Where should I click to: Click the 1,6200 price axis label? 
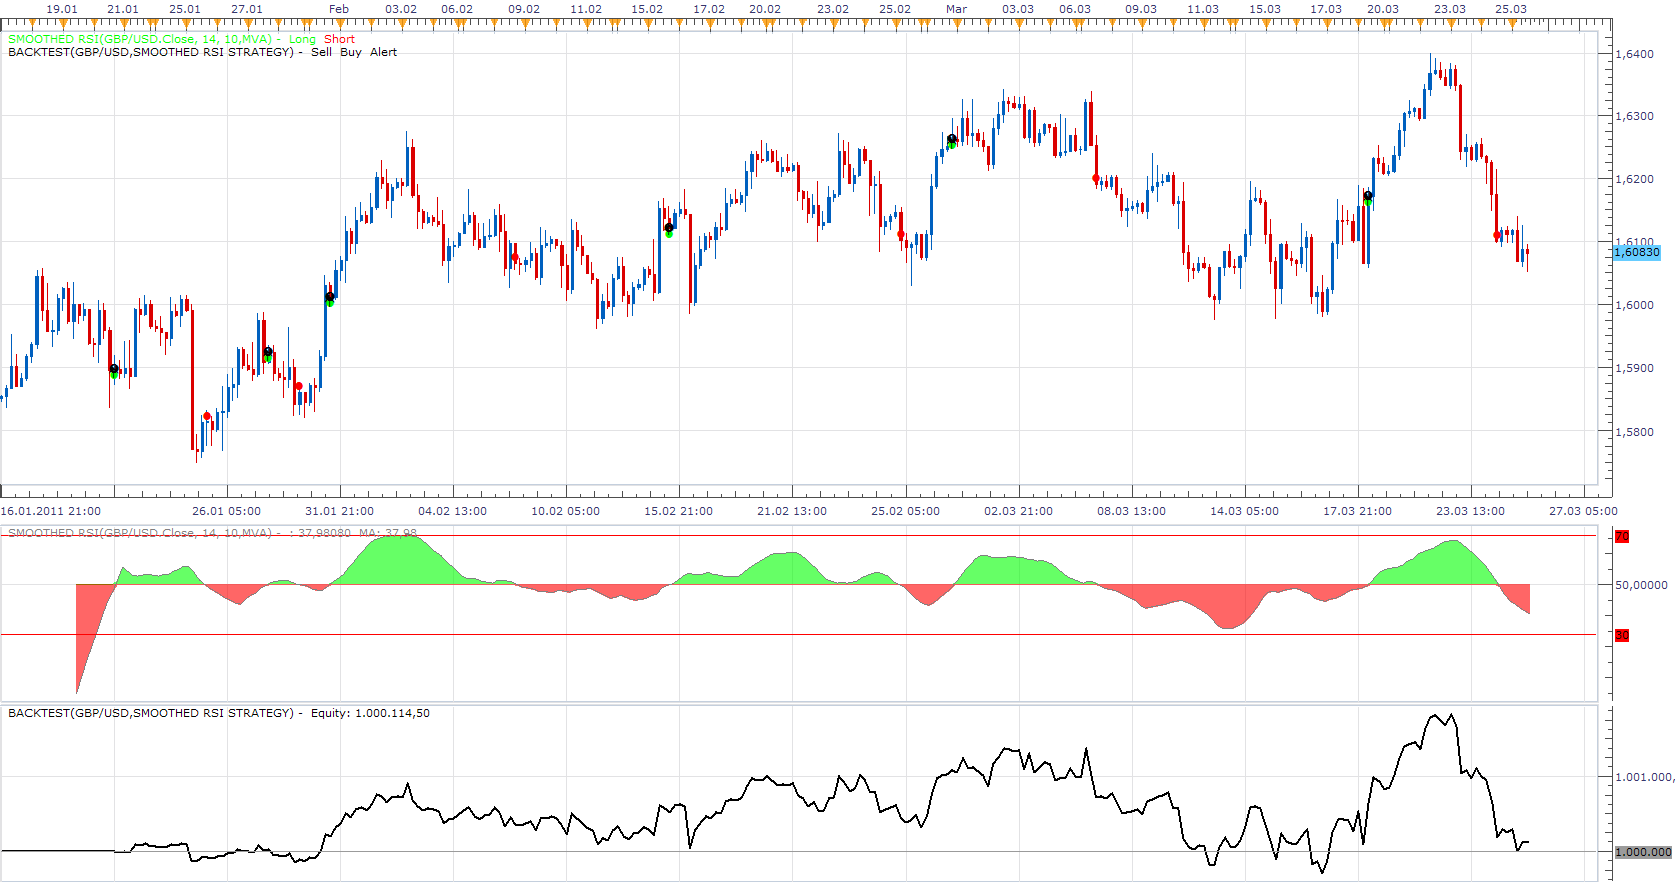coord(1634,179)
